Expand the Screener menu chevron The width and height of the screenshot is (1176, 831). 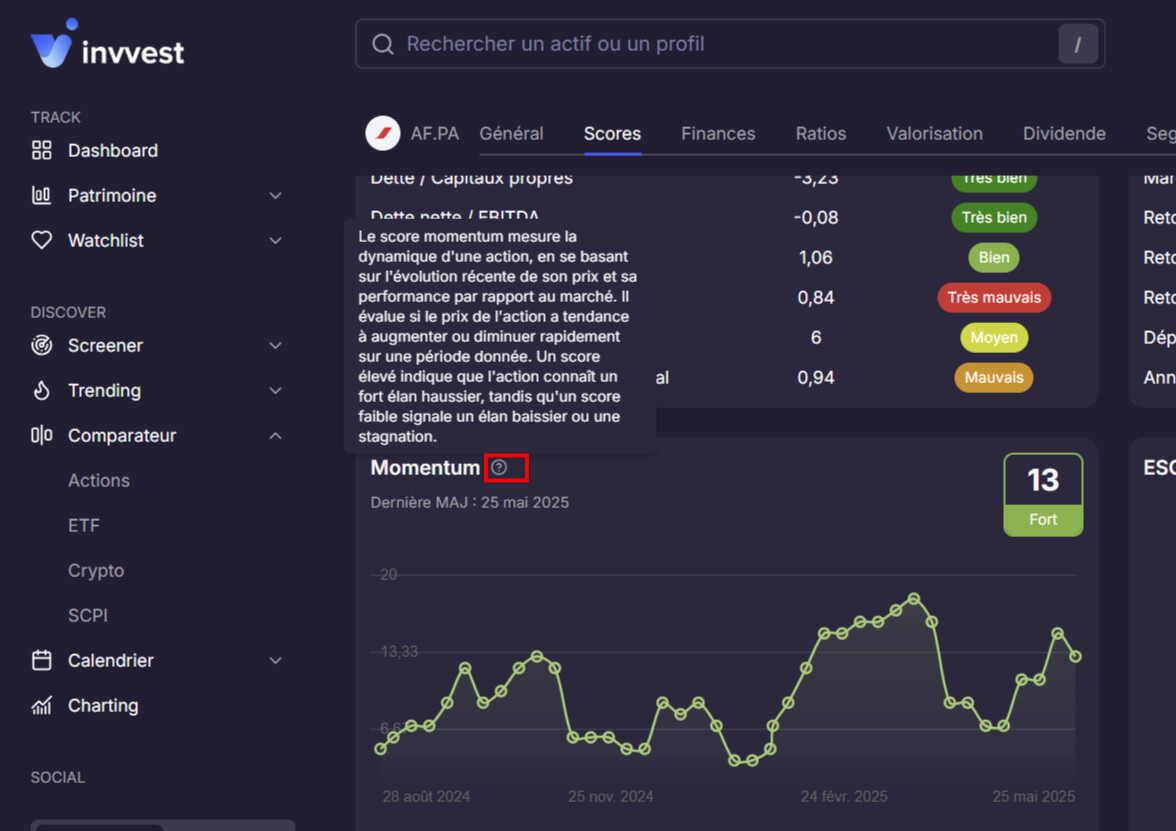pos(275,346)
